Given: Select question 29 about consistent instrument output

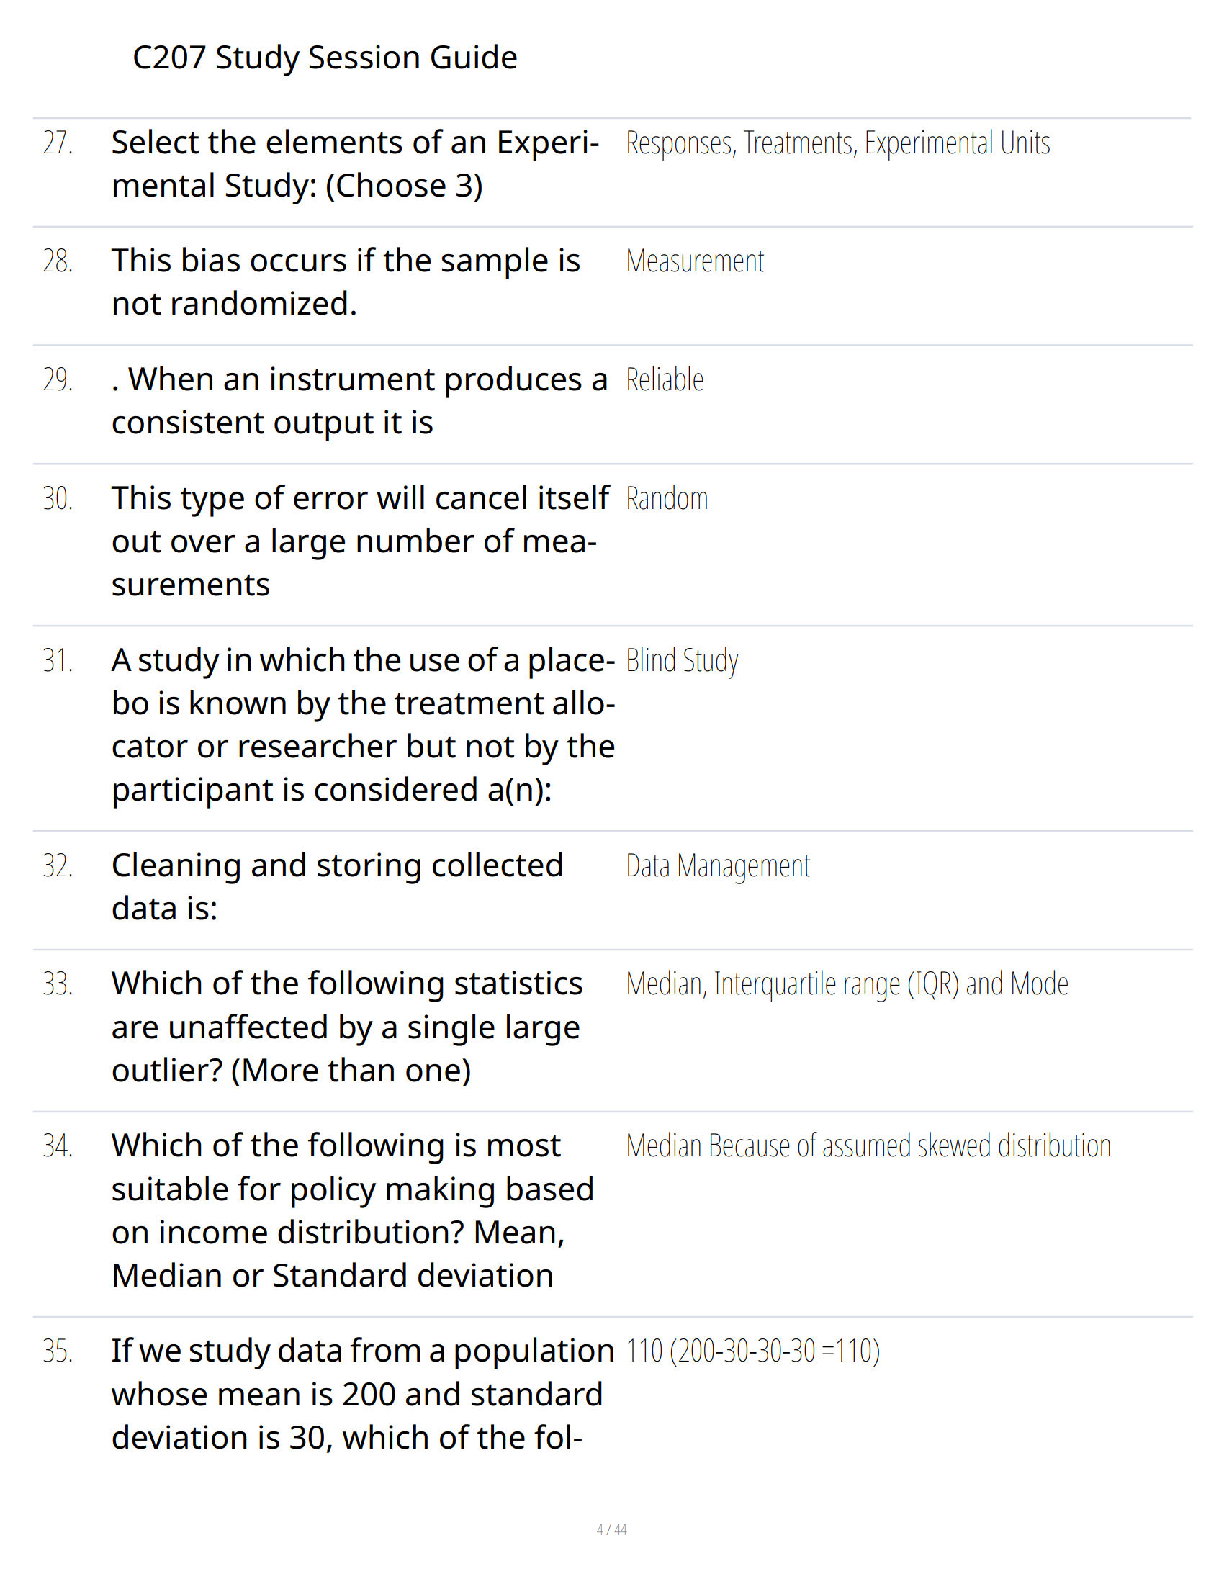Looking at the screenshot, I should tap(359, 401).
